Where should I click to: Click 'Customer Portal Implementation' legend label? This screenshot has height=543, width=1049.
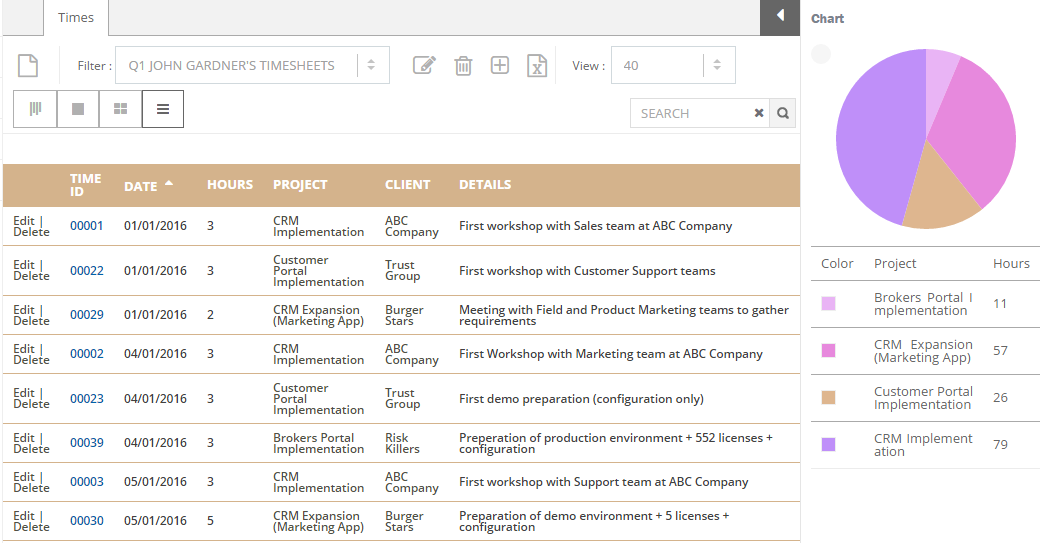[x=923, y=397]
